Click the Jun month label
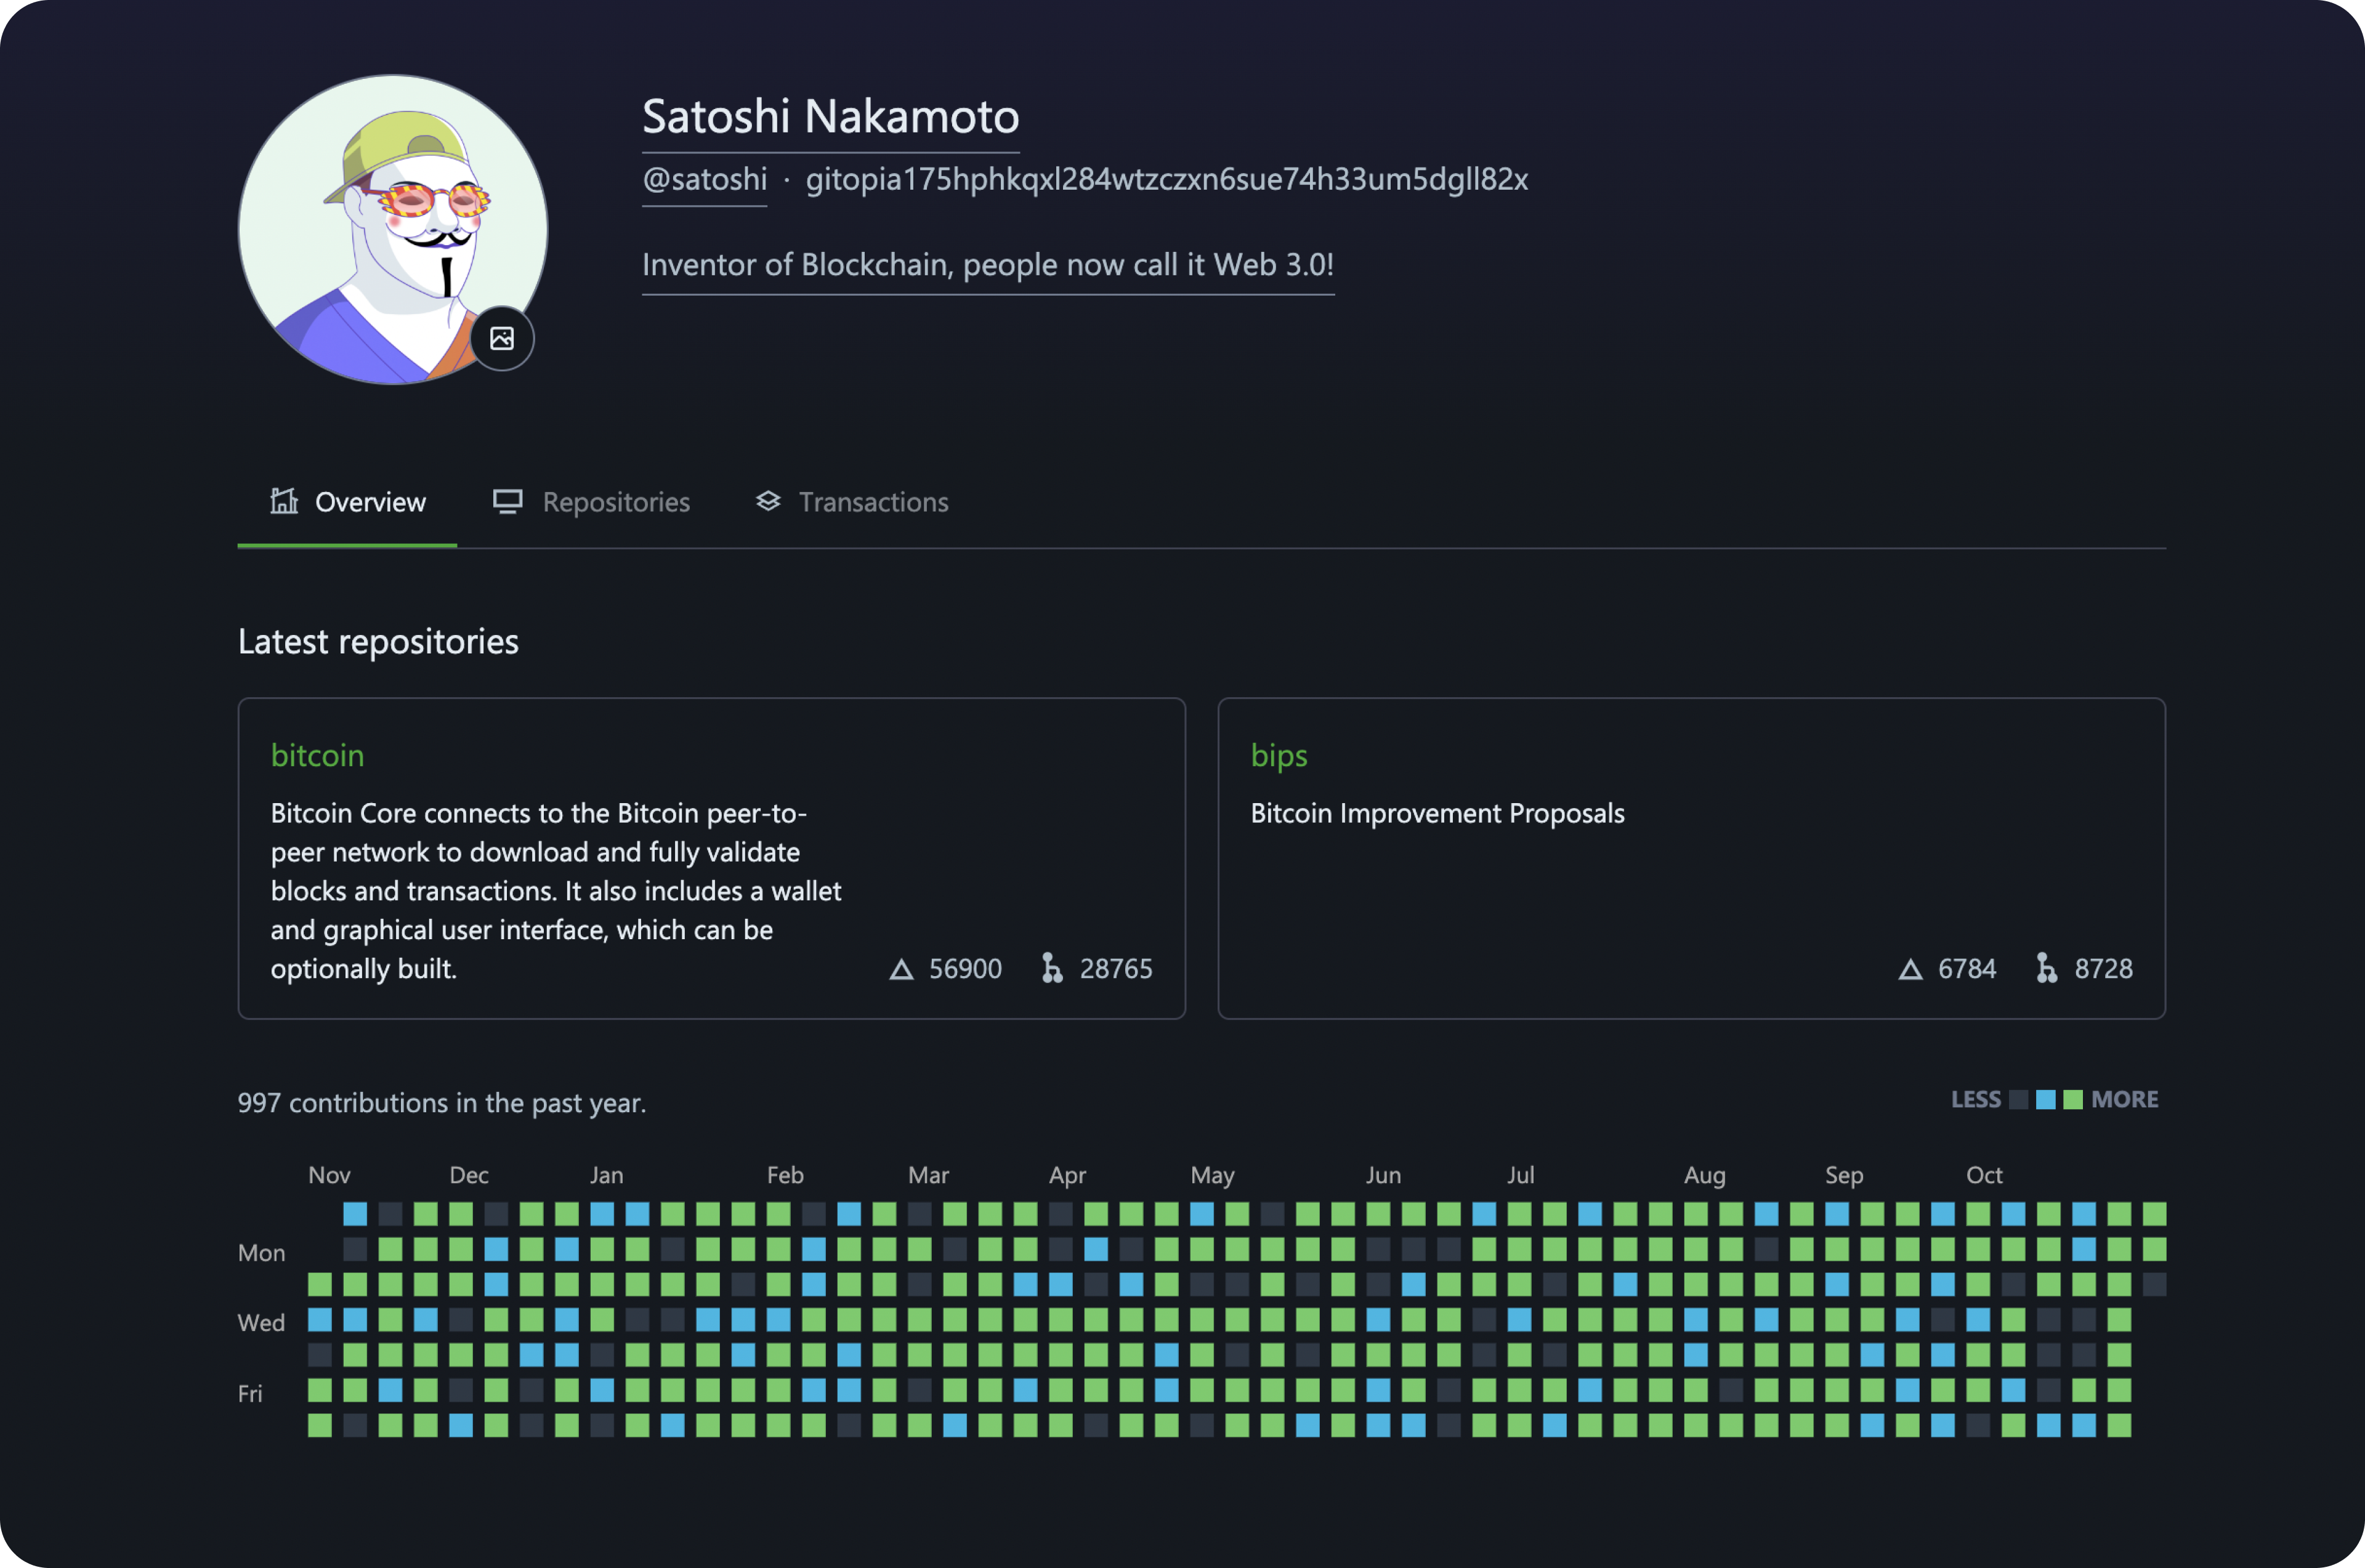The width and height of the screenshot is (2365, 1568). 1383,1175
